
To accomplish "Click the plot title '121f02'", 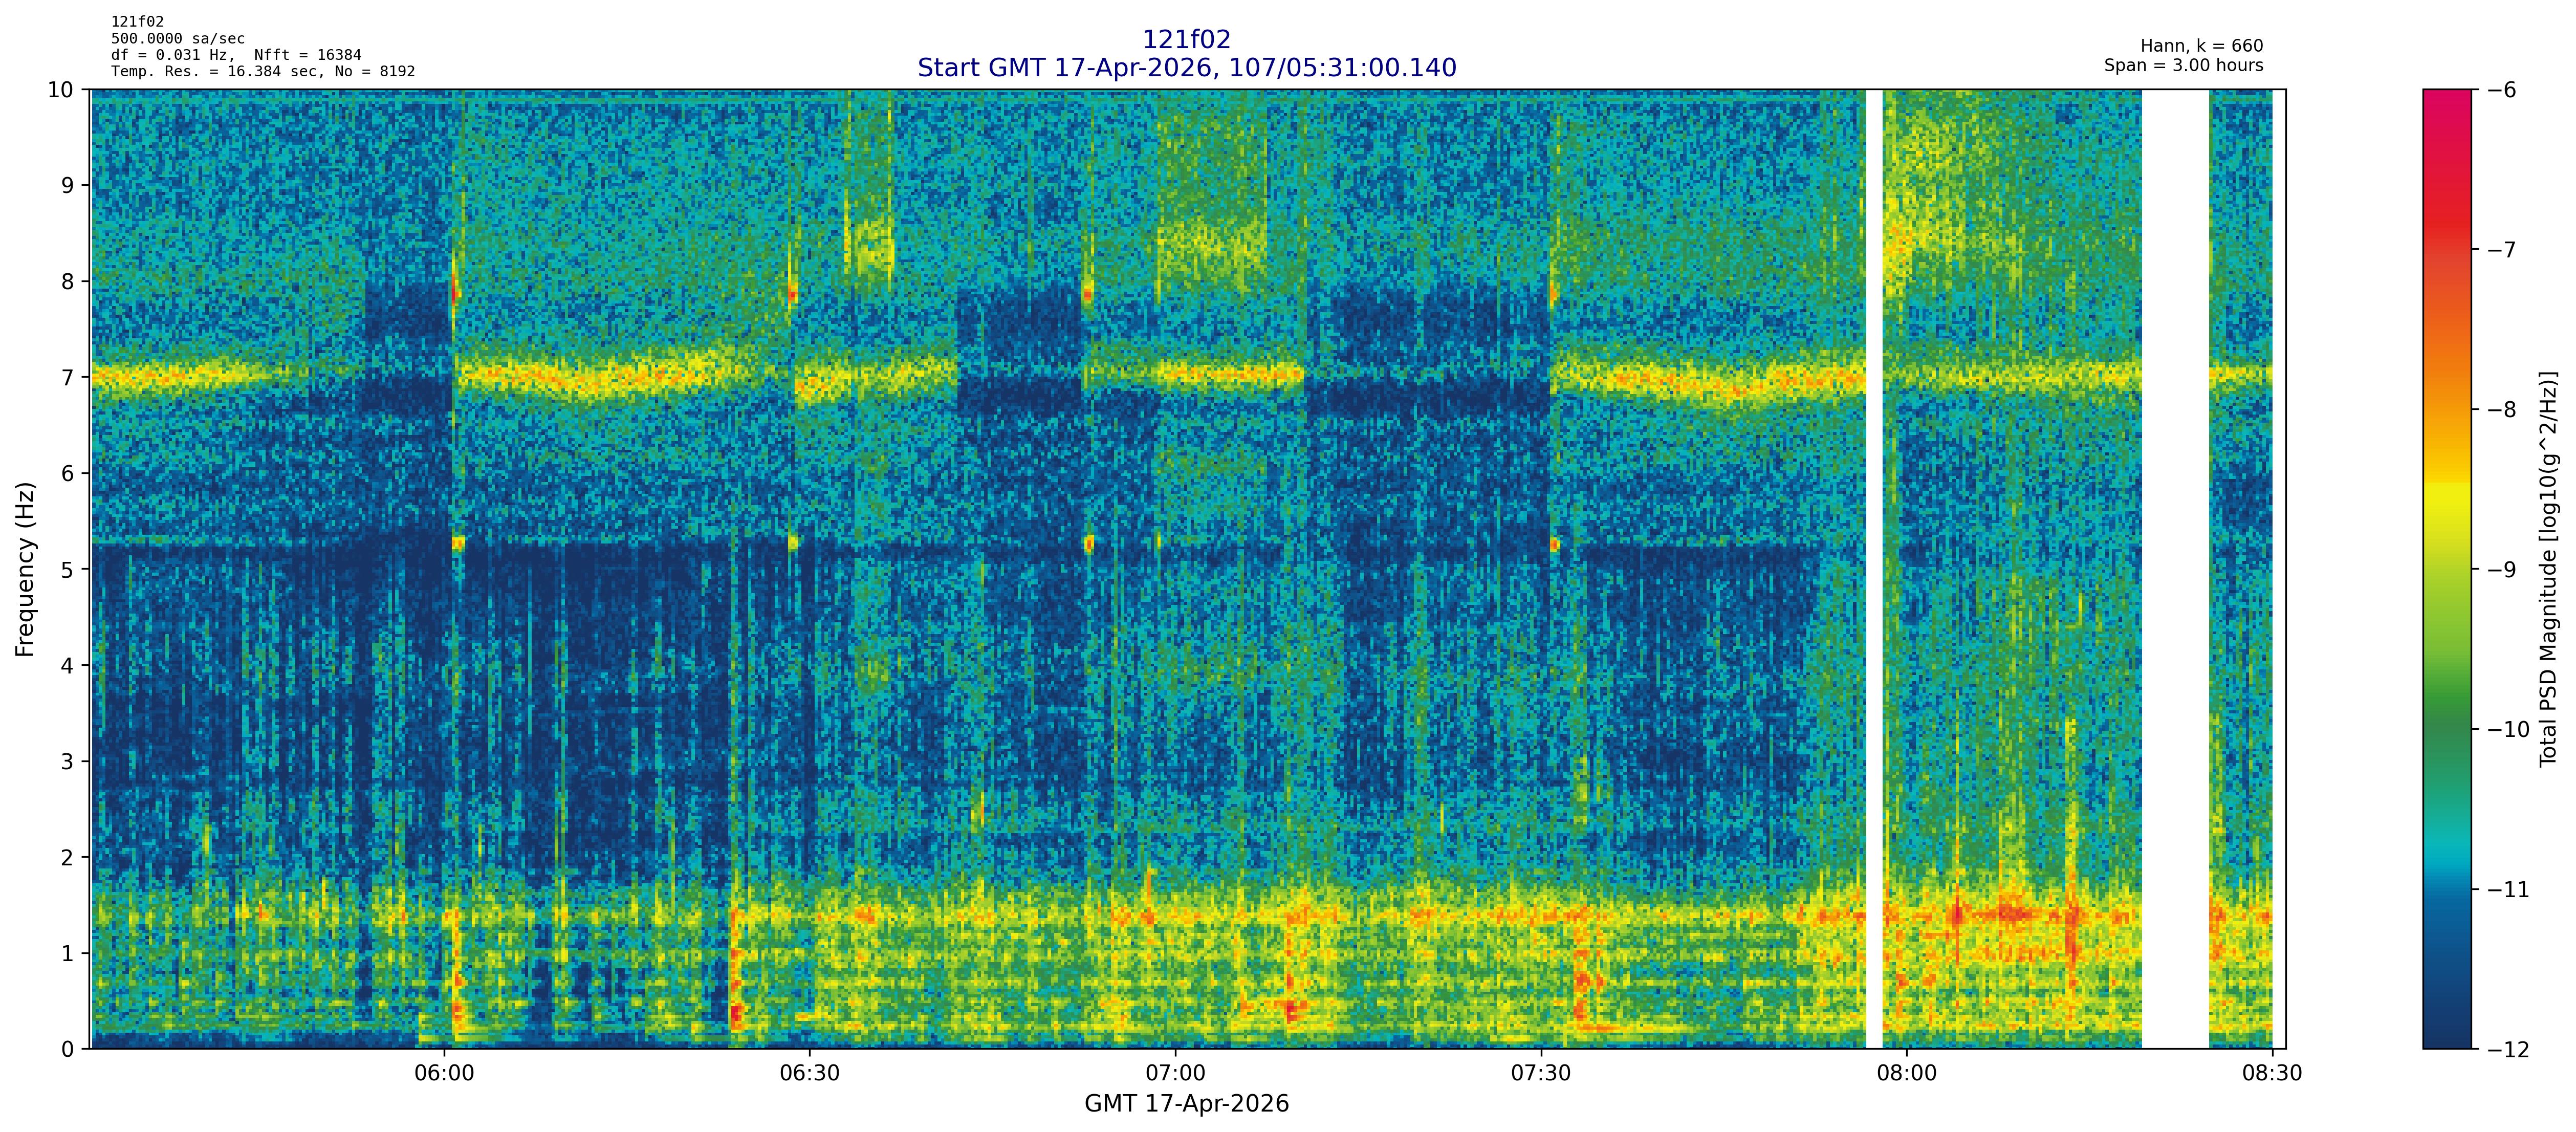I will (1186, 40).
